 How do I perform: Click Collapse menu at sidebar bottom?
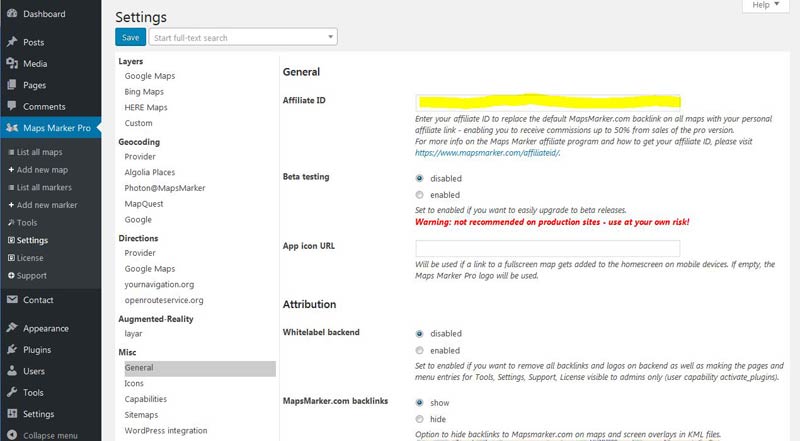(51, 435)
